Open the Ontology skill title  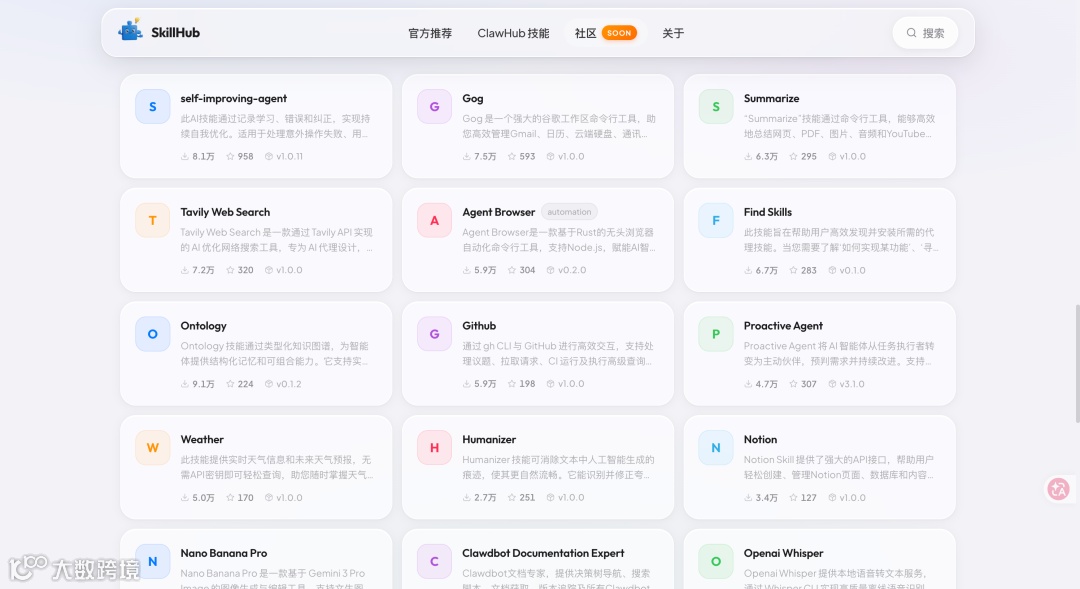point(203,326)
